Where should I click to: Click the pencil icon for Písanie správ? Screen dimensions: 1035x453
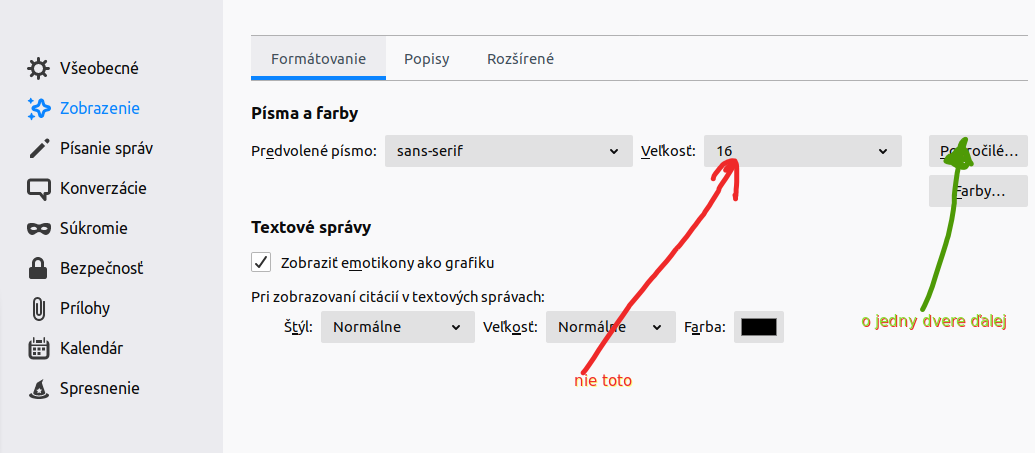39,149
